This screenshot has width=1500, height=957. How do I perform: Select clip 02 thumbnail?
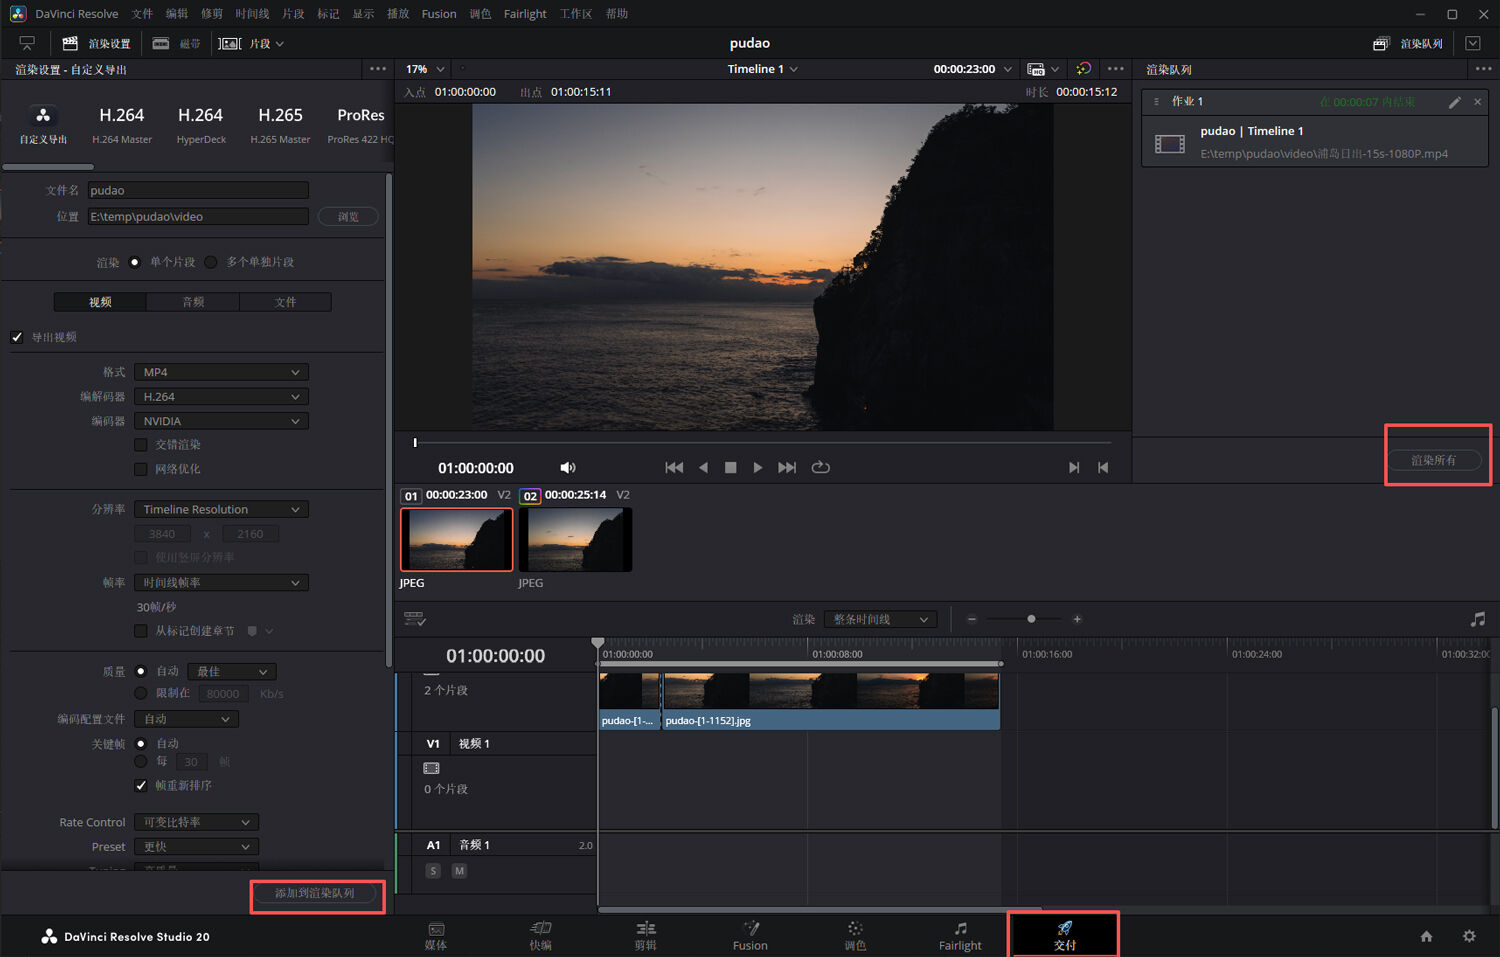tap(575, 539)
